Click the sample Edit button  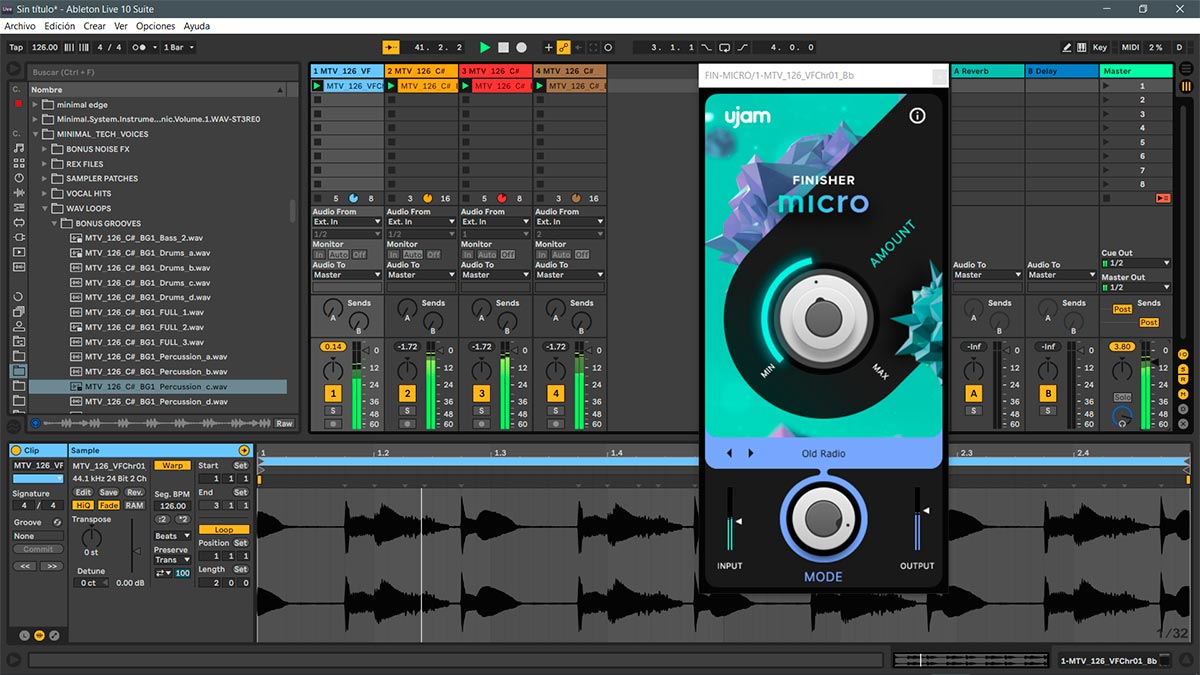click(x=83, y=492)
